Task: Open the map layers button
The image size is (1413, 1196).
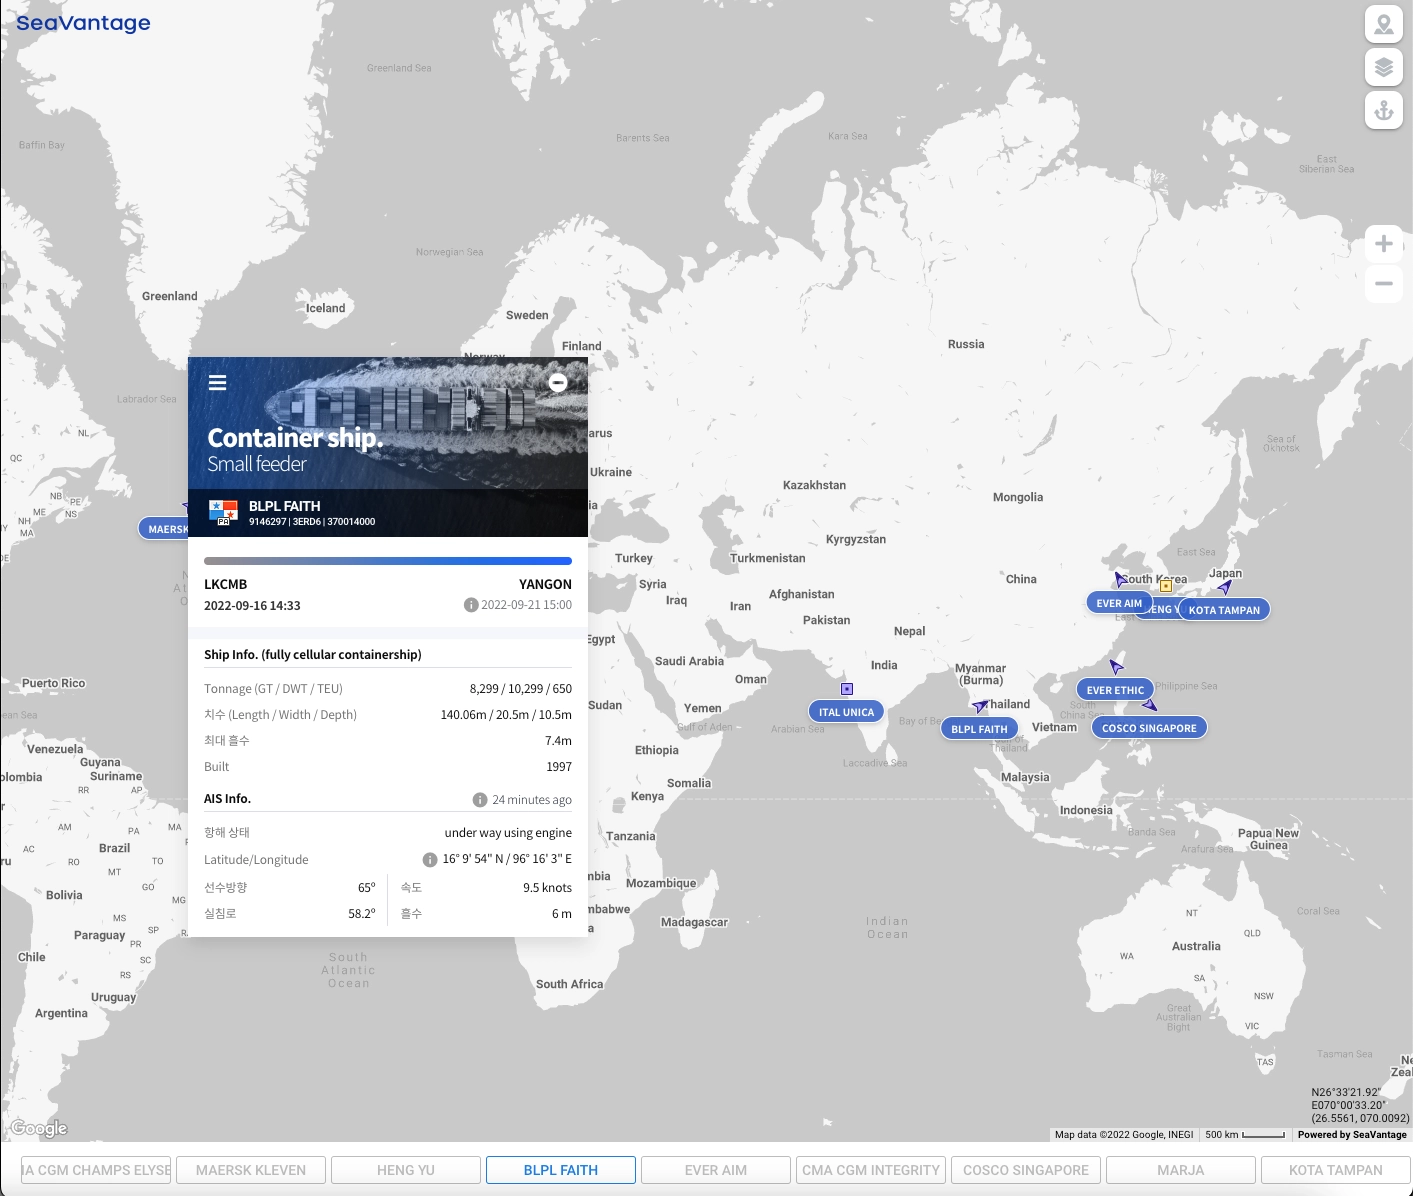Action: tap(1384, 67)
